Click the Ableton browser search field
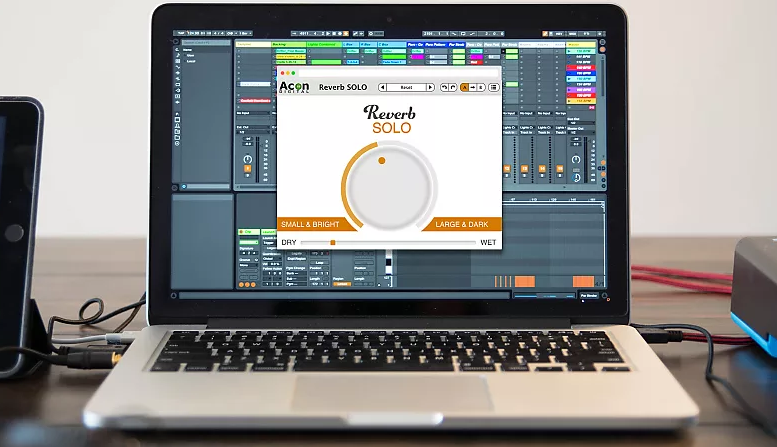Viewport: 777px width, 447px height. pos(206,43)
